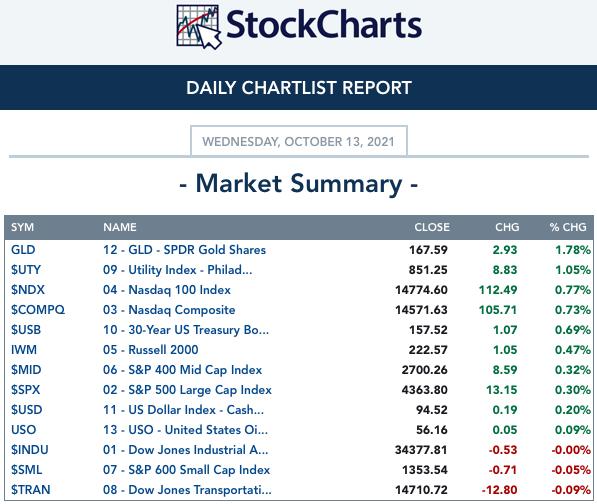Image resolution: width=597 pixels, height=504 pixels.
Task: Click the $INDU ticker symbol
Action: [30, 450]
